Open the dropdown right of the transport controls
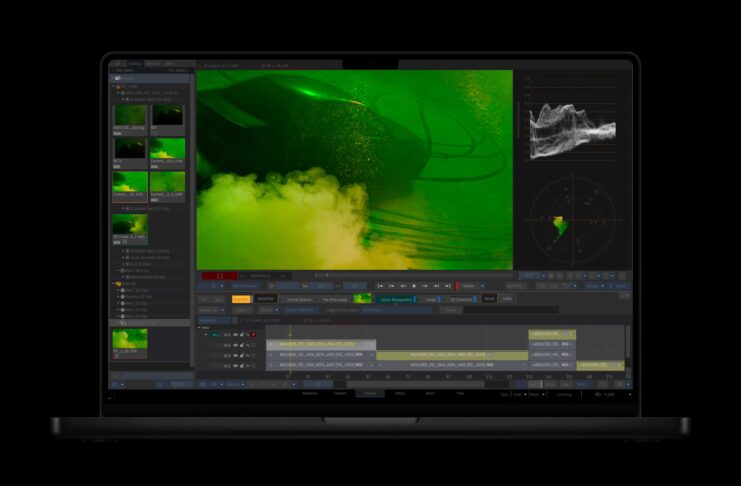 474,286
